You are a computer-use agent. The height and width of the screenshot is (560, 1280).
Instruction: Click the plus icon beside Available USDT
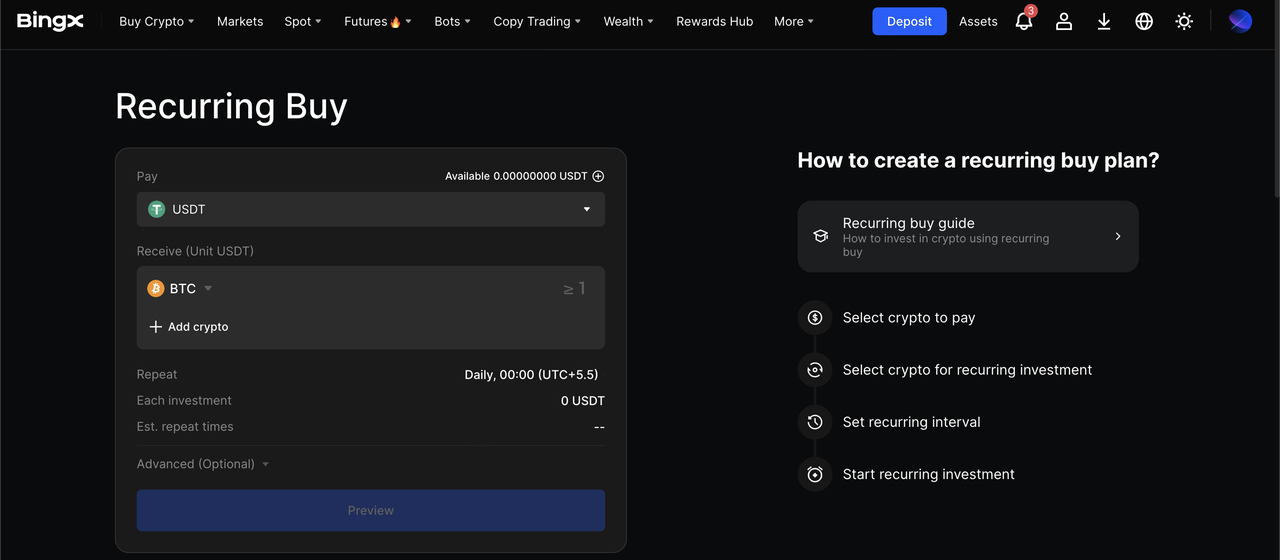coord(598,176)
